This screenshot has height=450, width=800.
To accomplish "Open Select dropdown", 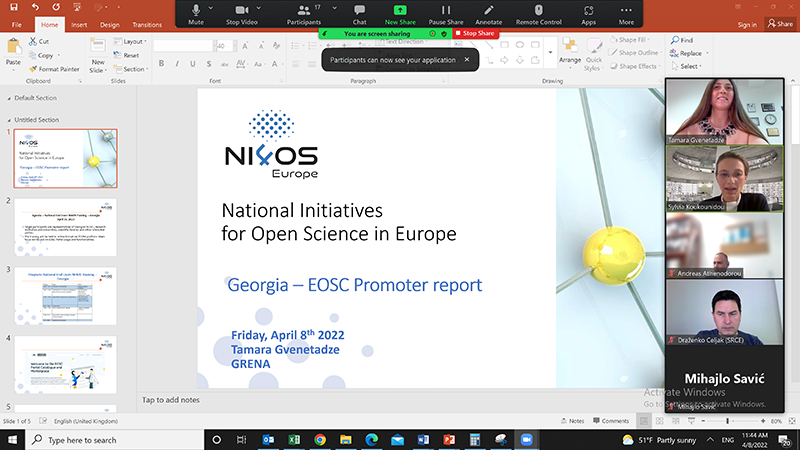I will 687,66.
